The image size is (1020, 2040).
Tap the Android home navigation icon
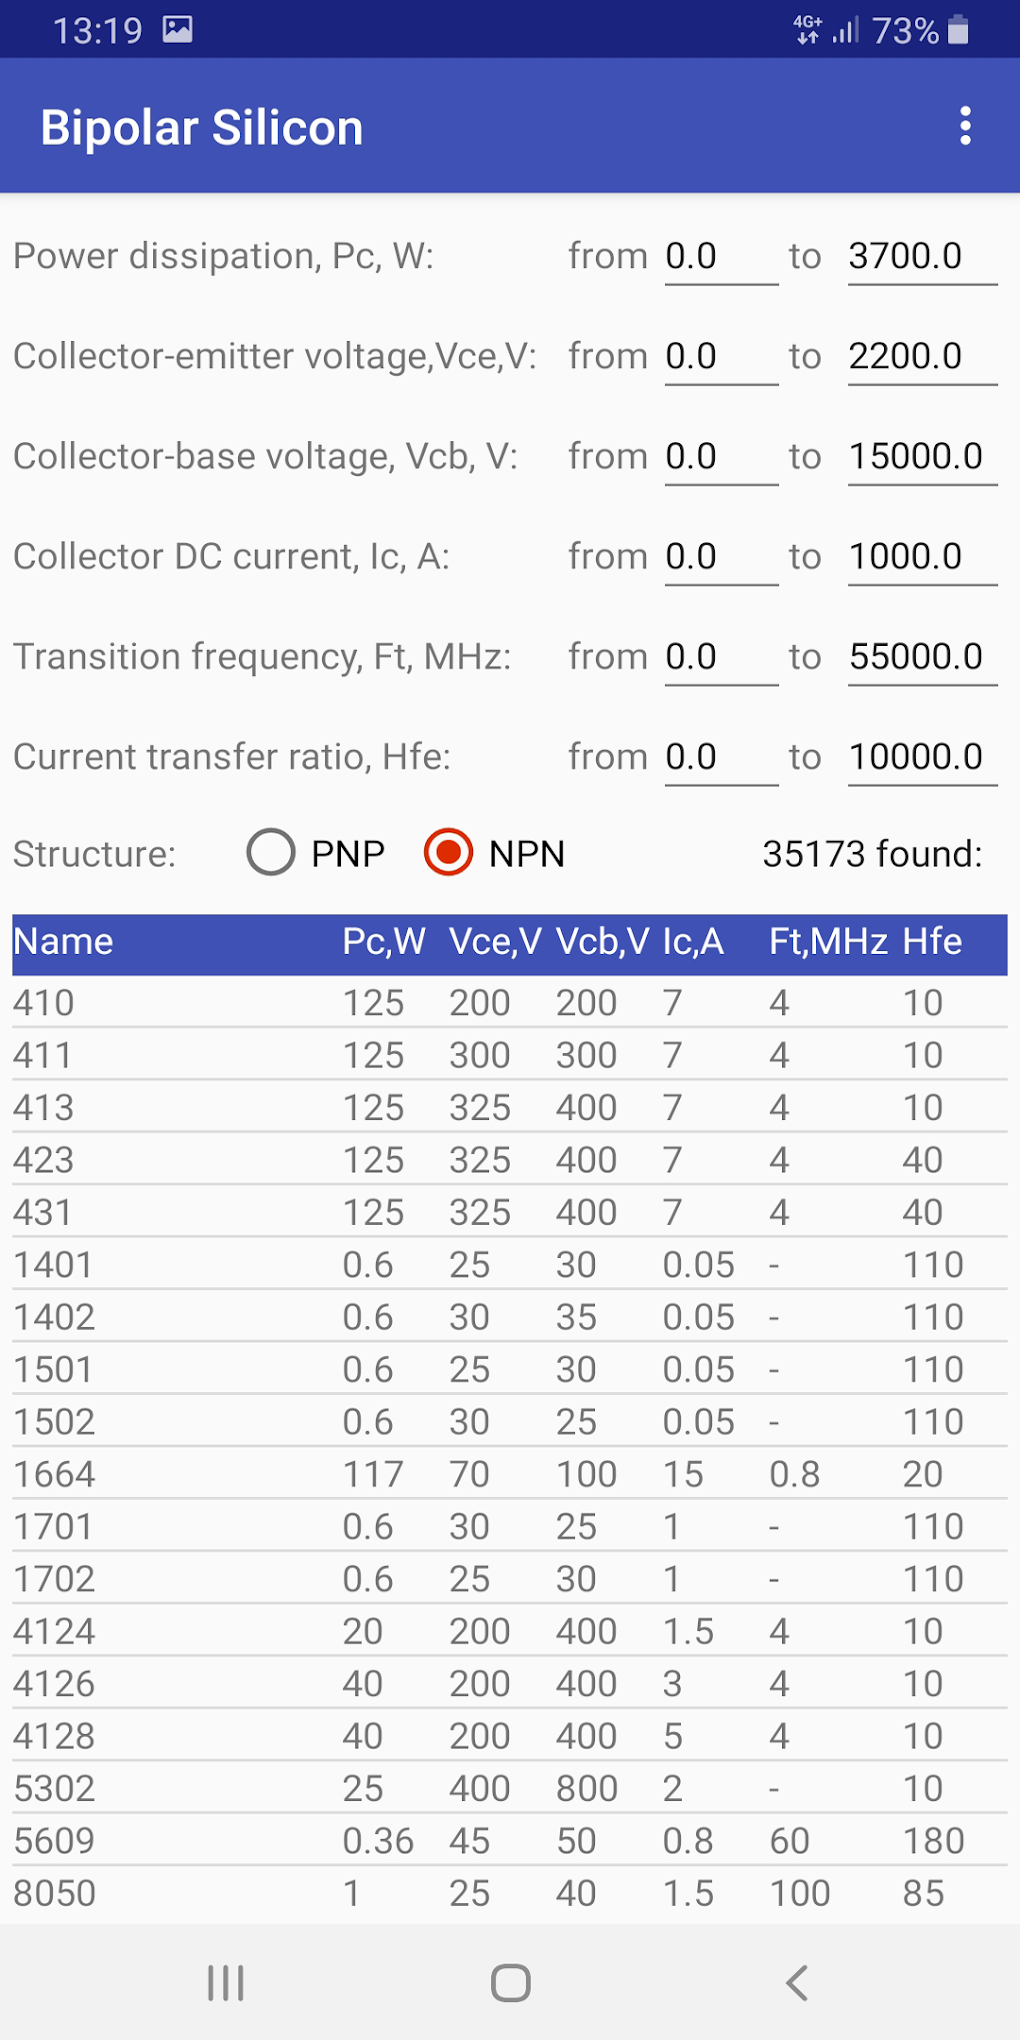(510, 1982)
